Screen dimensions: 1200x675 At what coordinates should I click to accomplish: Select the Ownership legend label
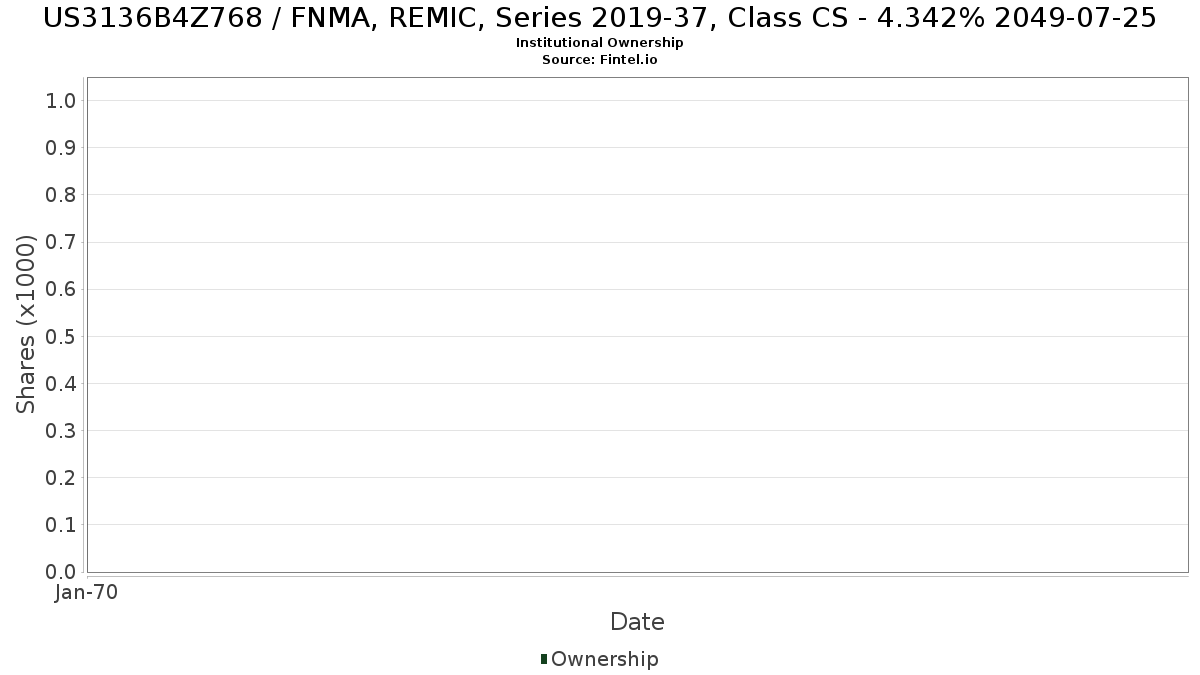605,659
